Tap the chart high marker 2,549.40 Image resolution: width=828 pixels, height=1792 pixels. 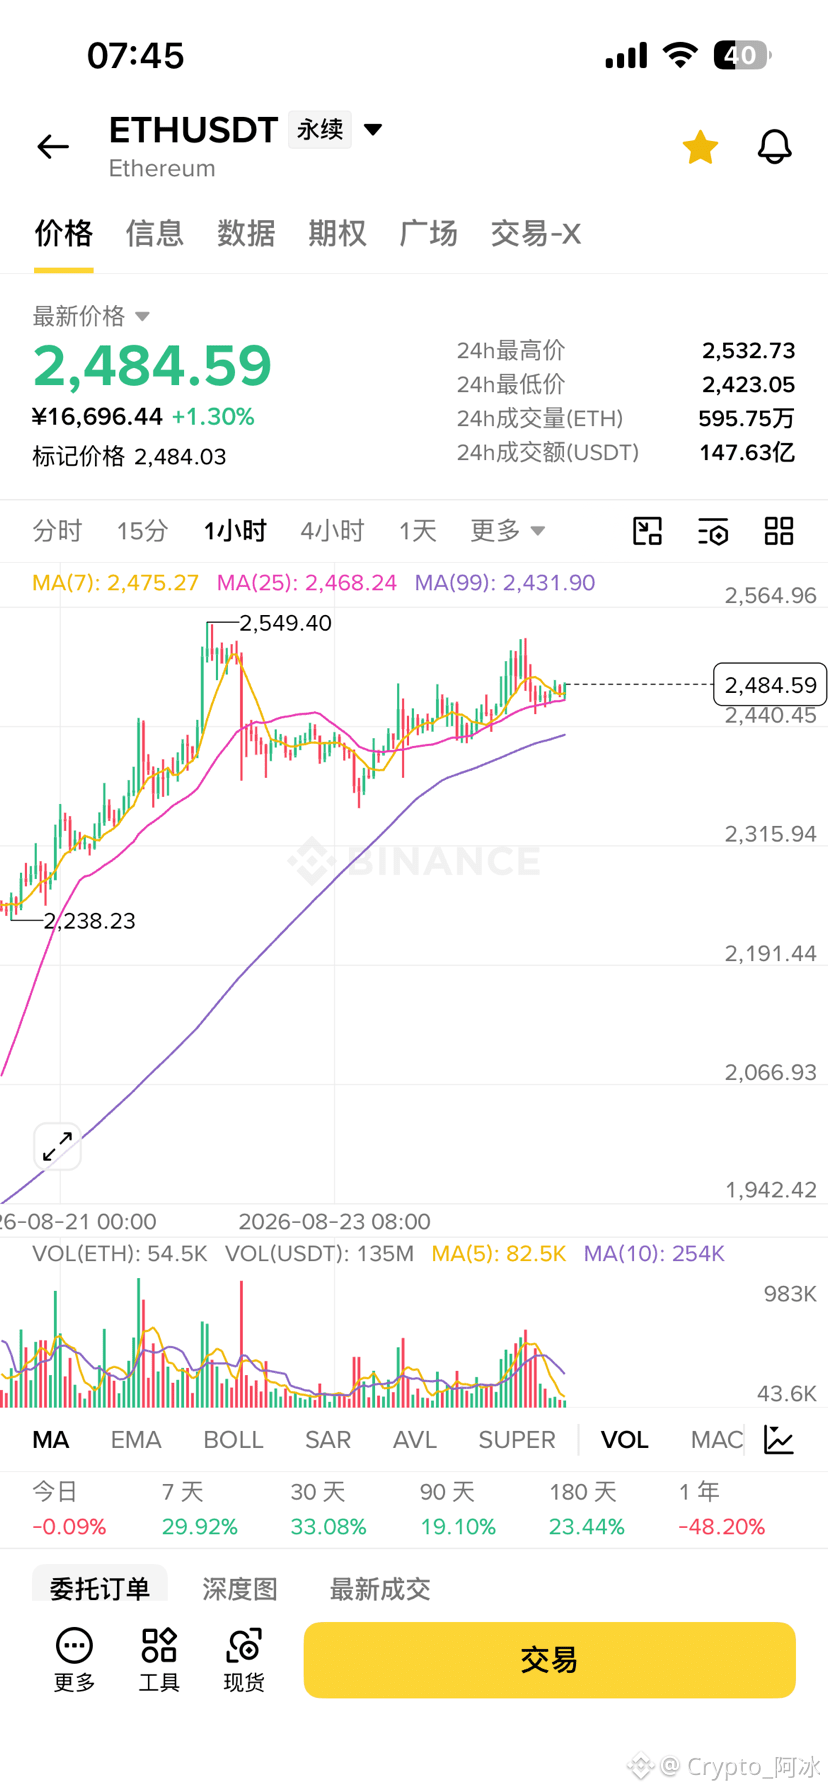point(285,623)
